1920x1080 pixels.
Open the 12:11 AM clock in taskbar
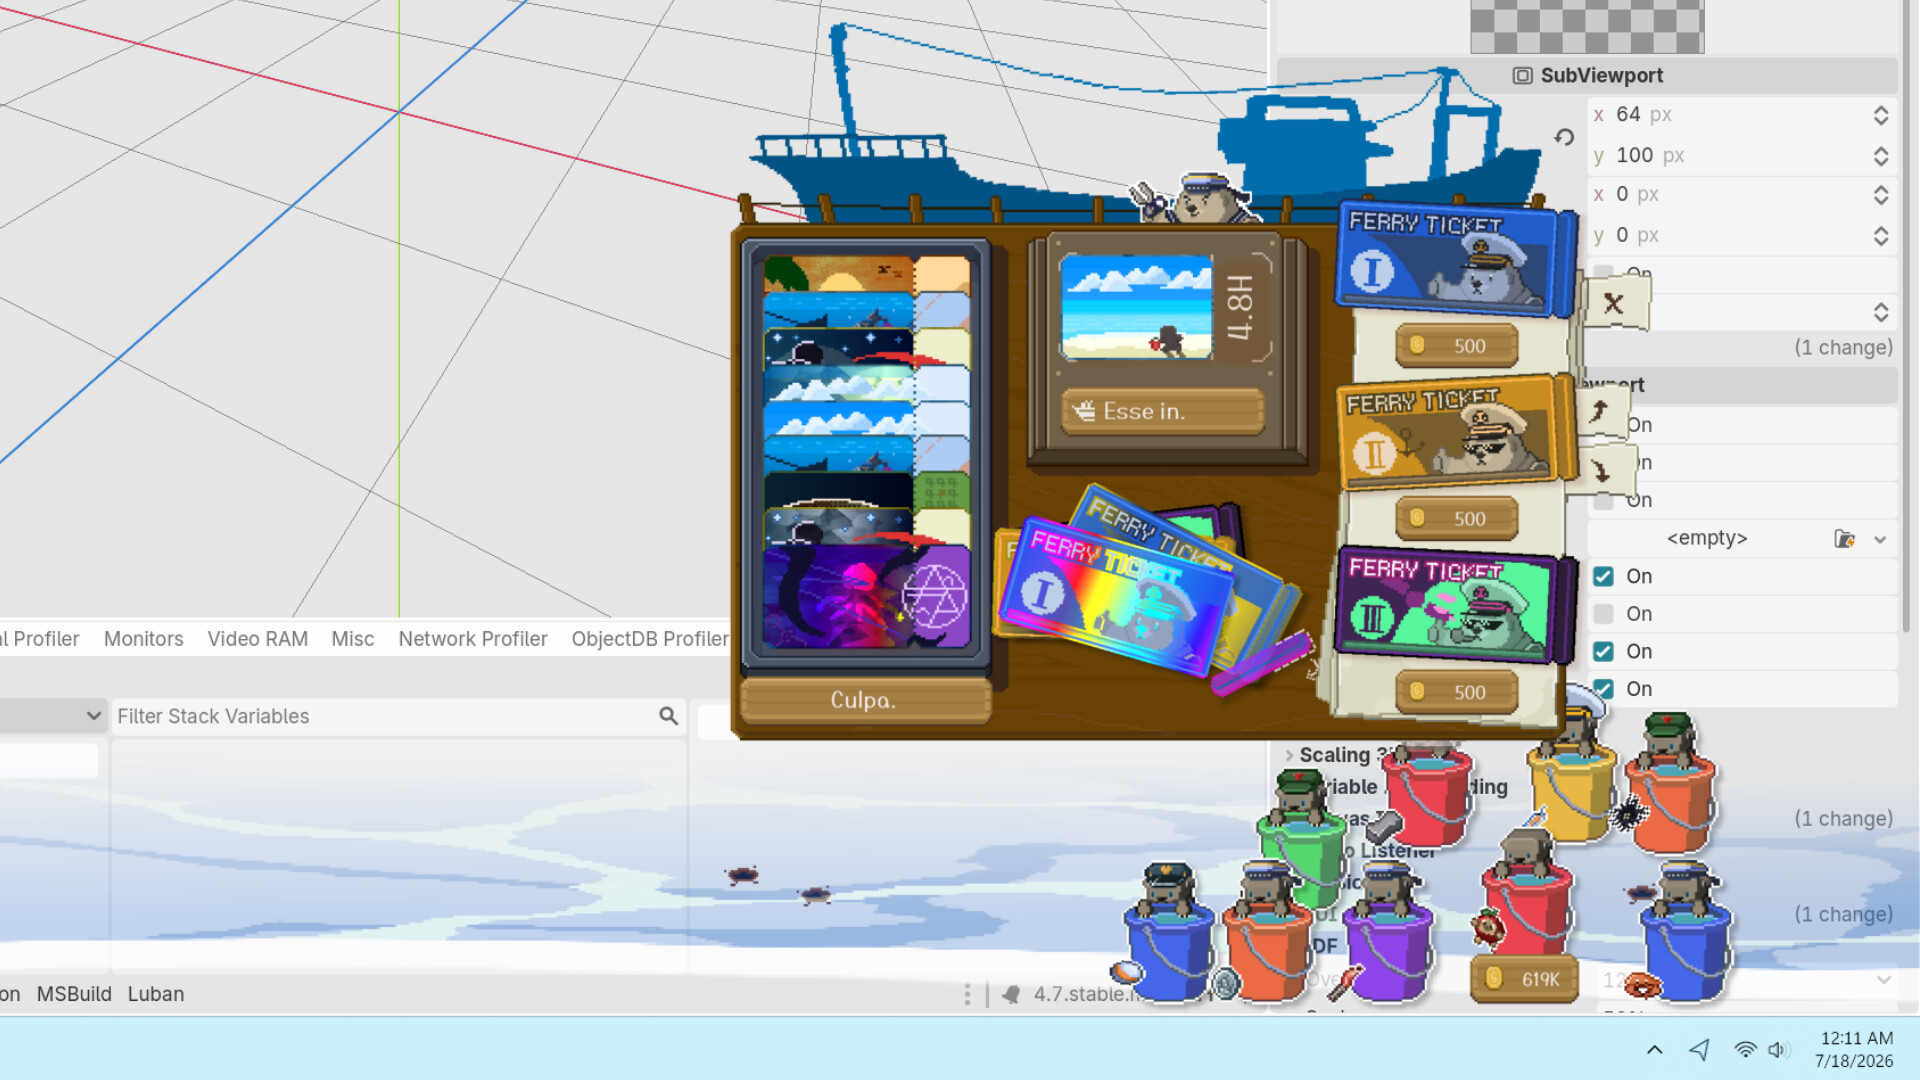[1855, 1049]
